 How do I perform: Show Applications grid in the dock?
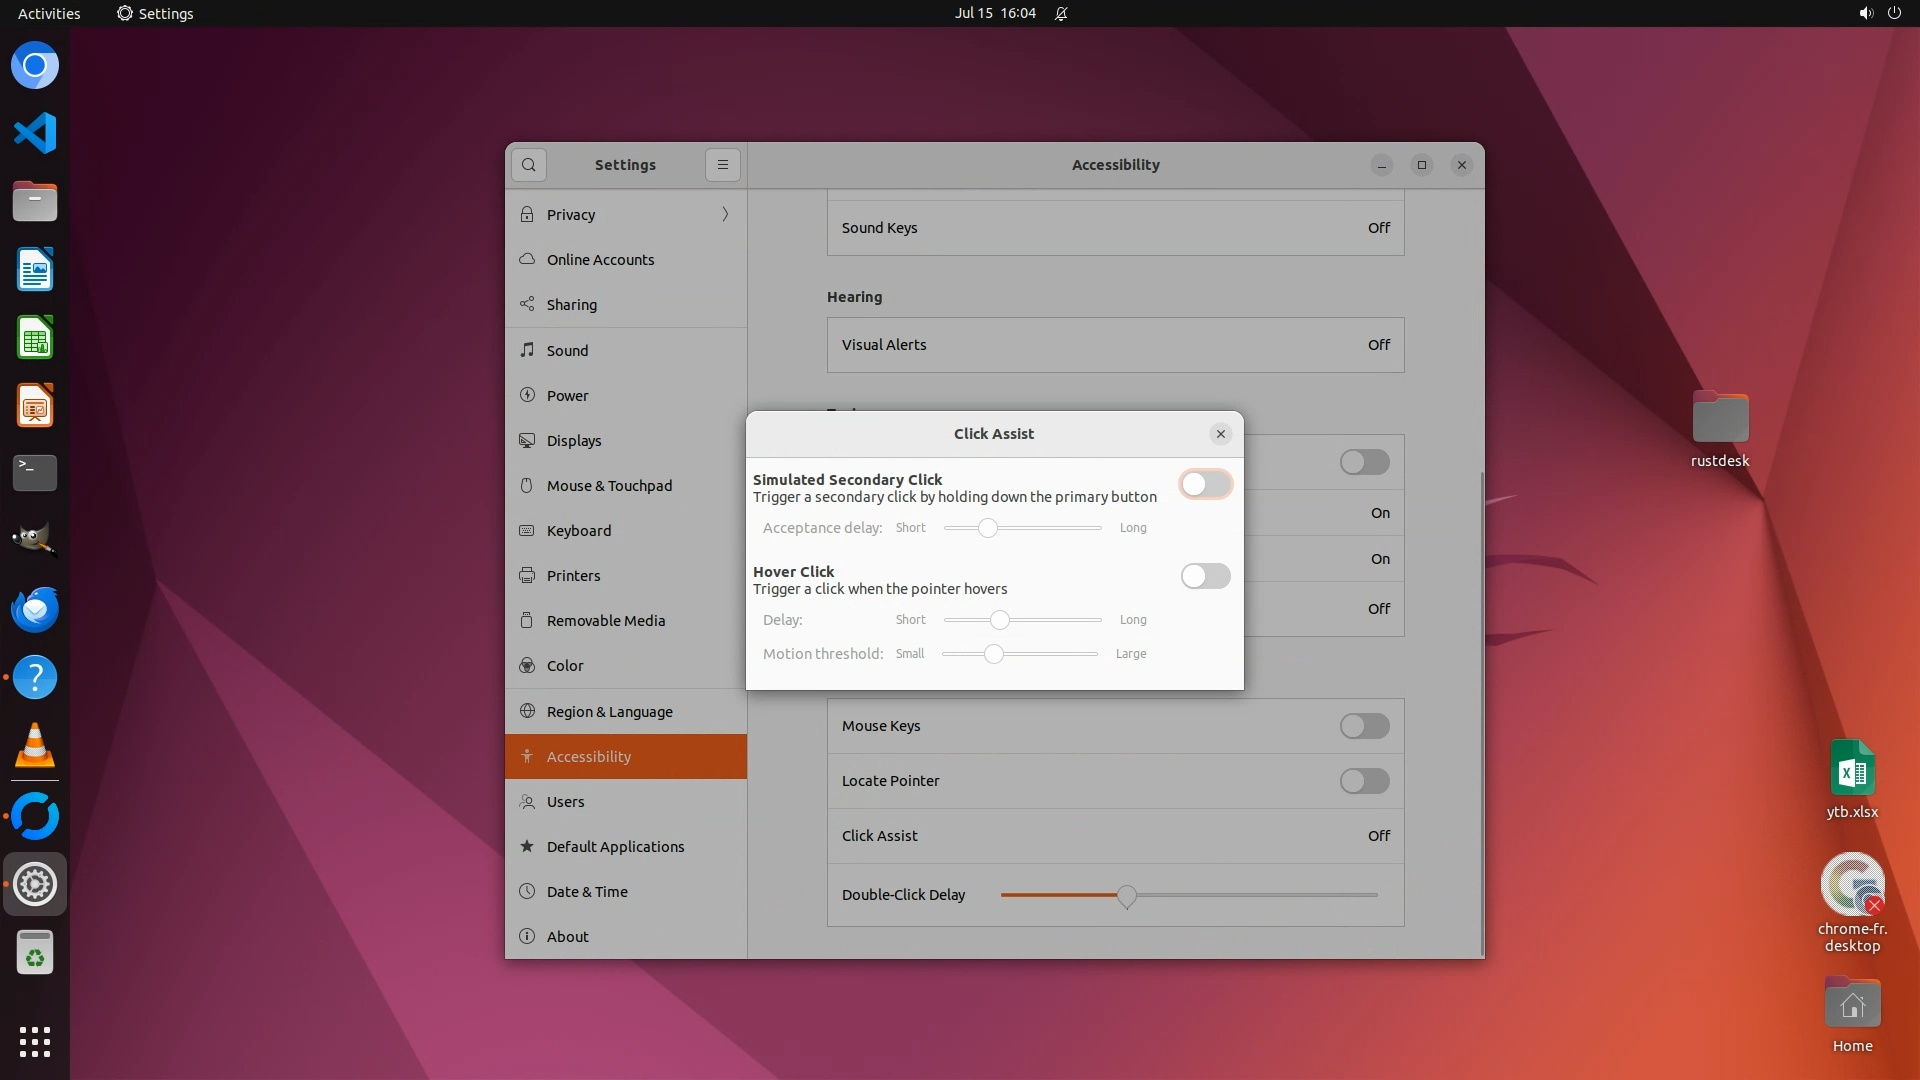[x=35, y=1042]
